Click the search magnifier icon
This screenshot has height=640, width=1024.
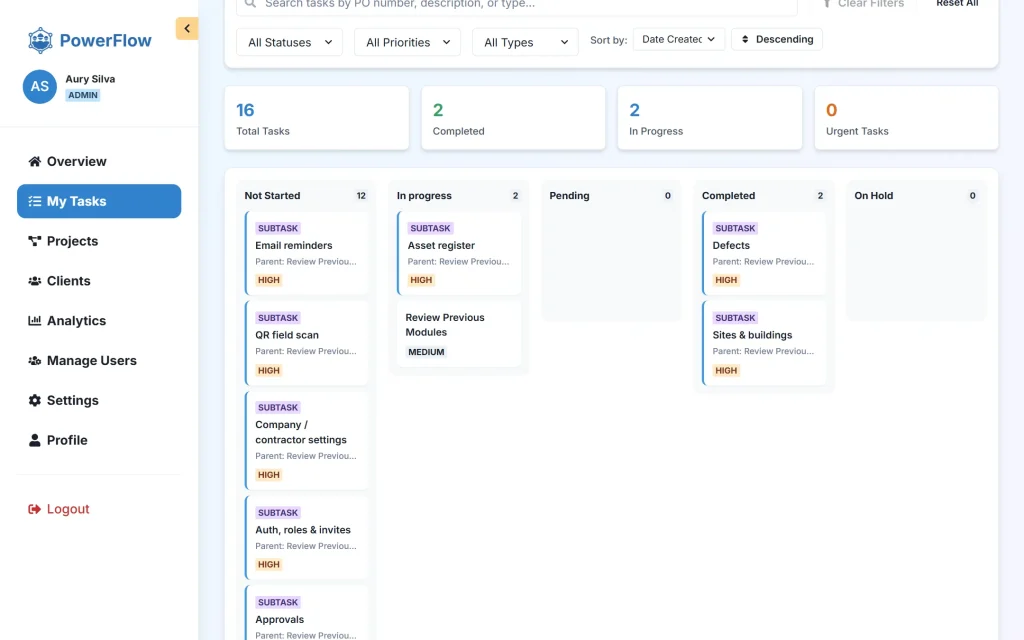[250, 3]
